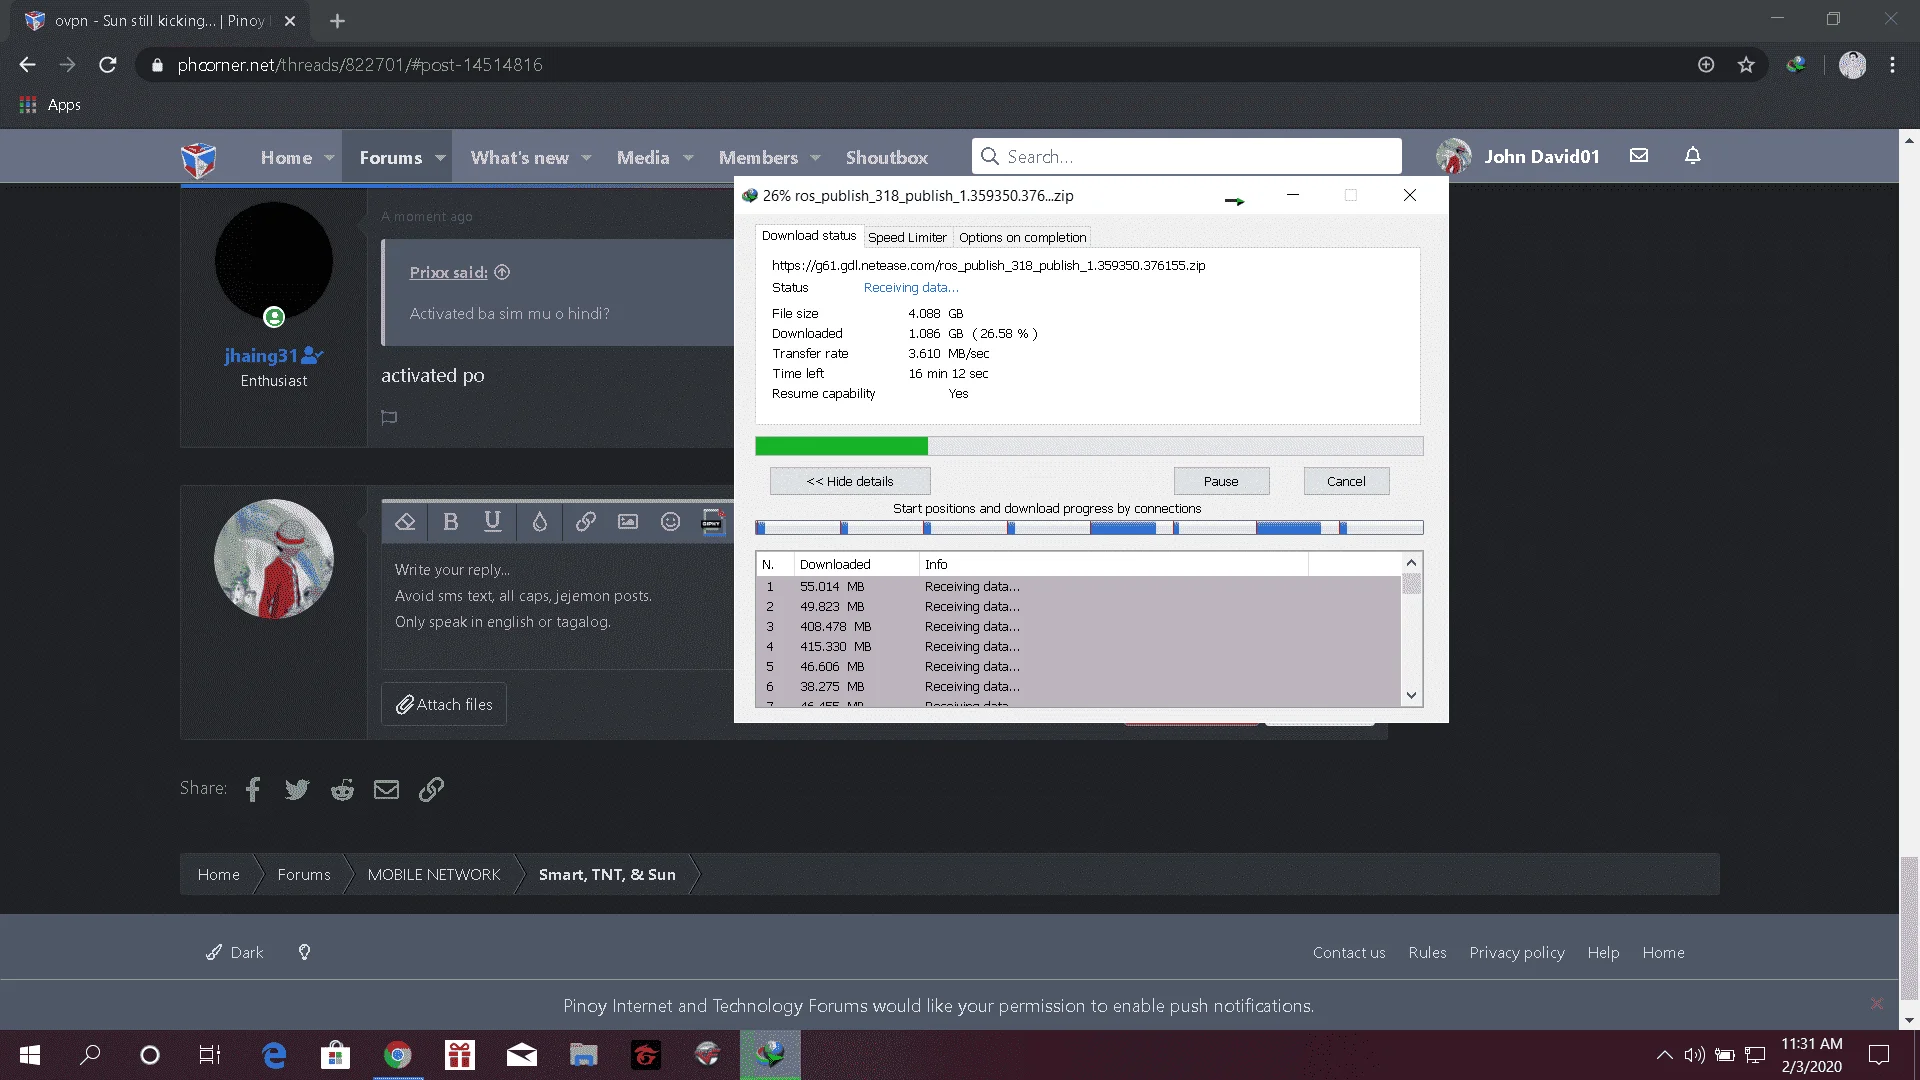This screenshot has height=1080, width=1920.
Task: Click the forum logo in the navigation bar
Action: (198, 158)
